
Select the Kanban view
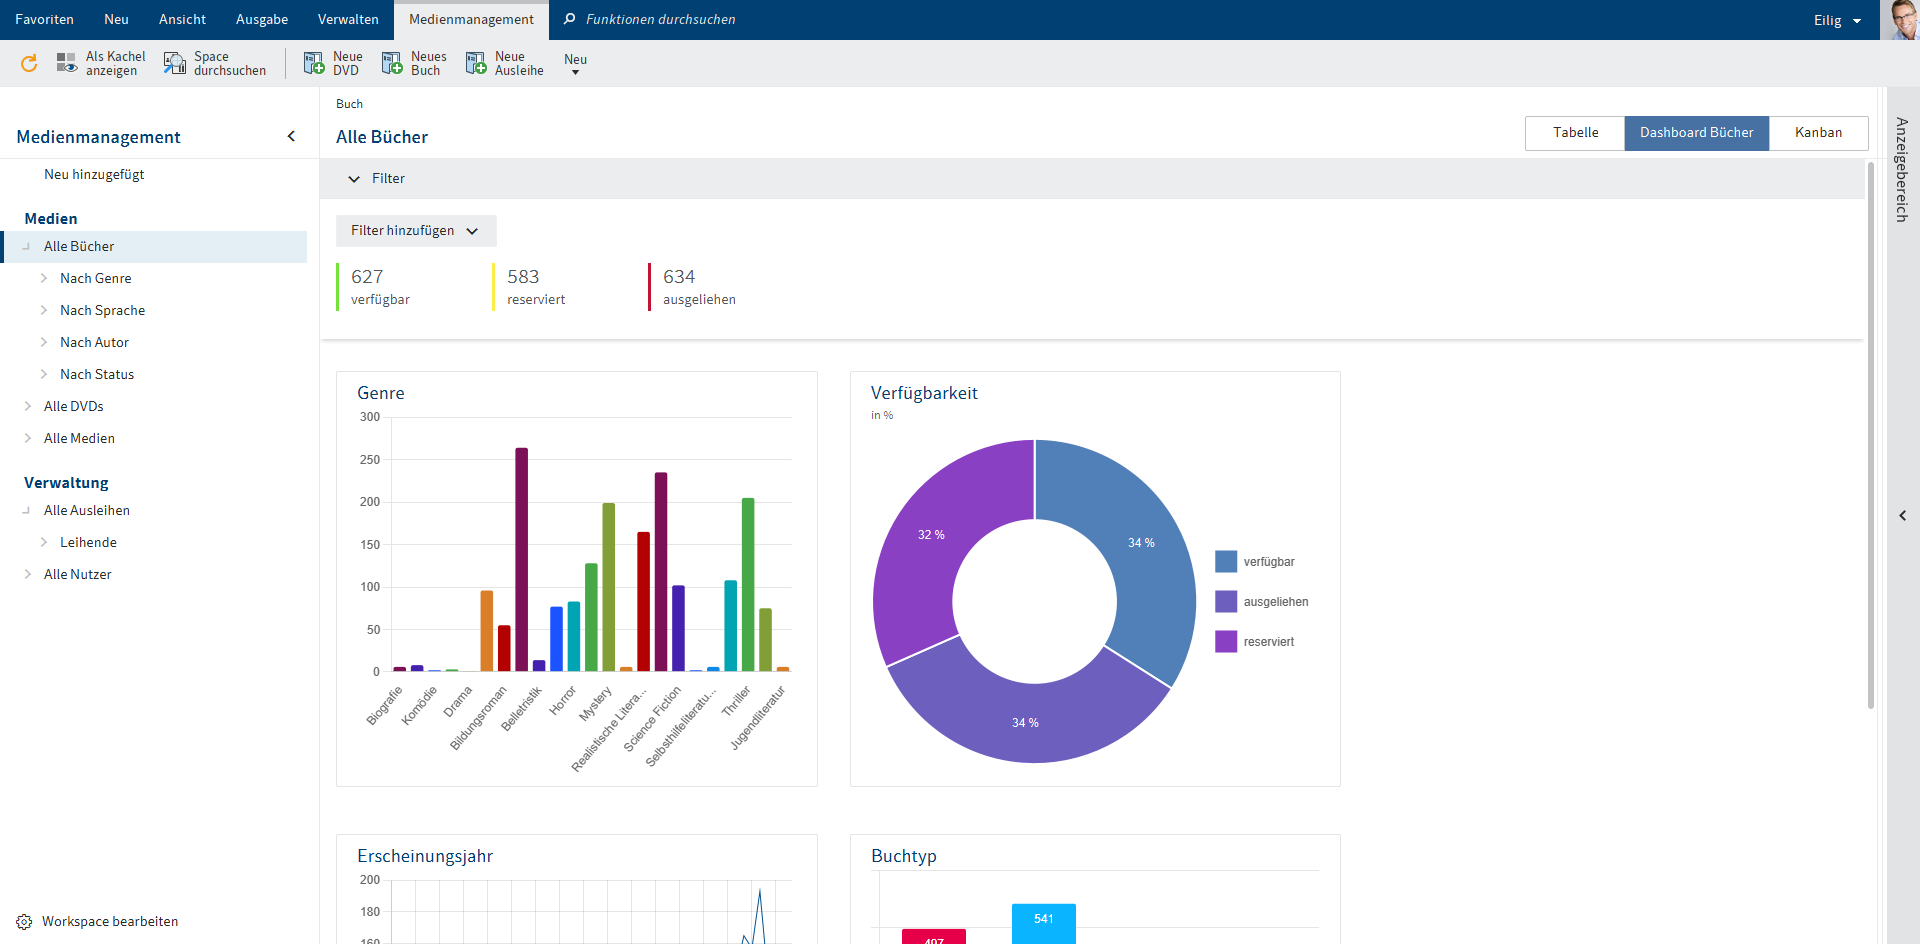tap(1818, 132)
